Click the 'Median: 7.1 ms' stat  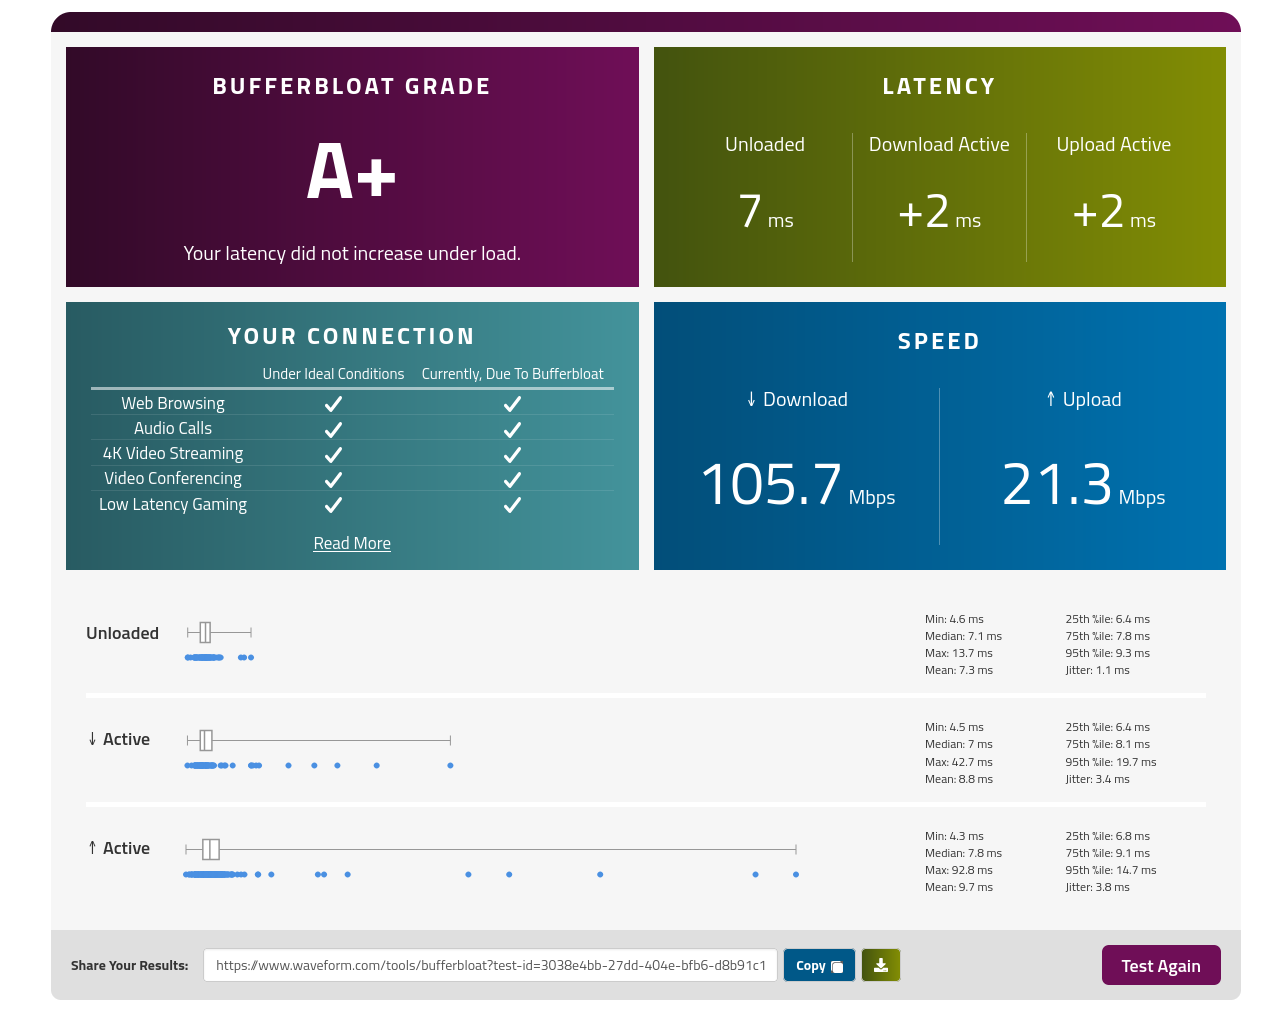[963, 636]
